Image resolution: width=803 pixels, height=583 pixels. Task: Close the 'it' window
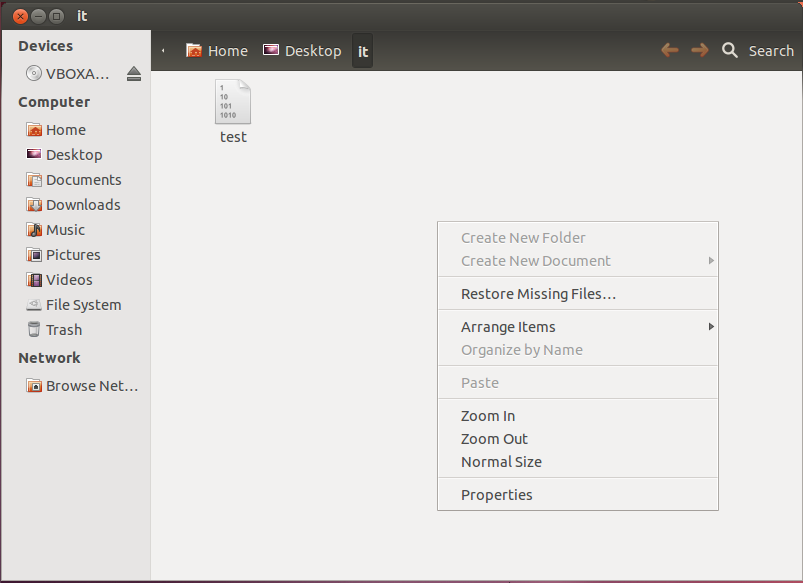pyautogui.click(x=20, y=16)
